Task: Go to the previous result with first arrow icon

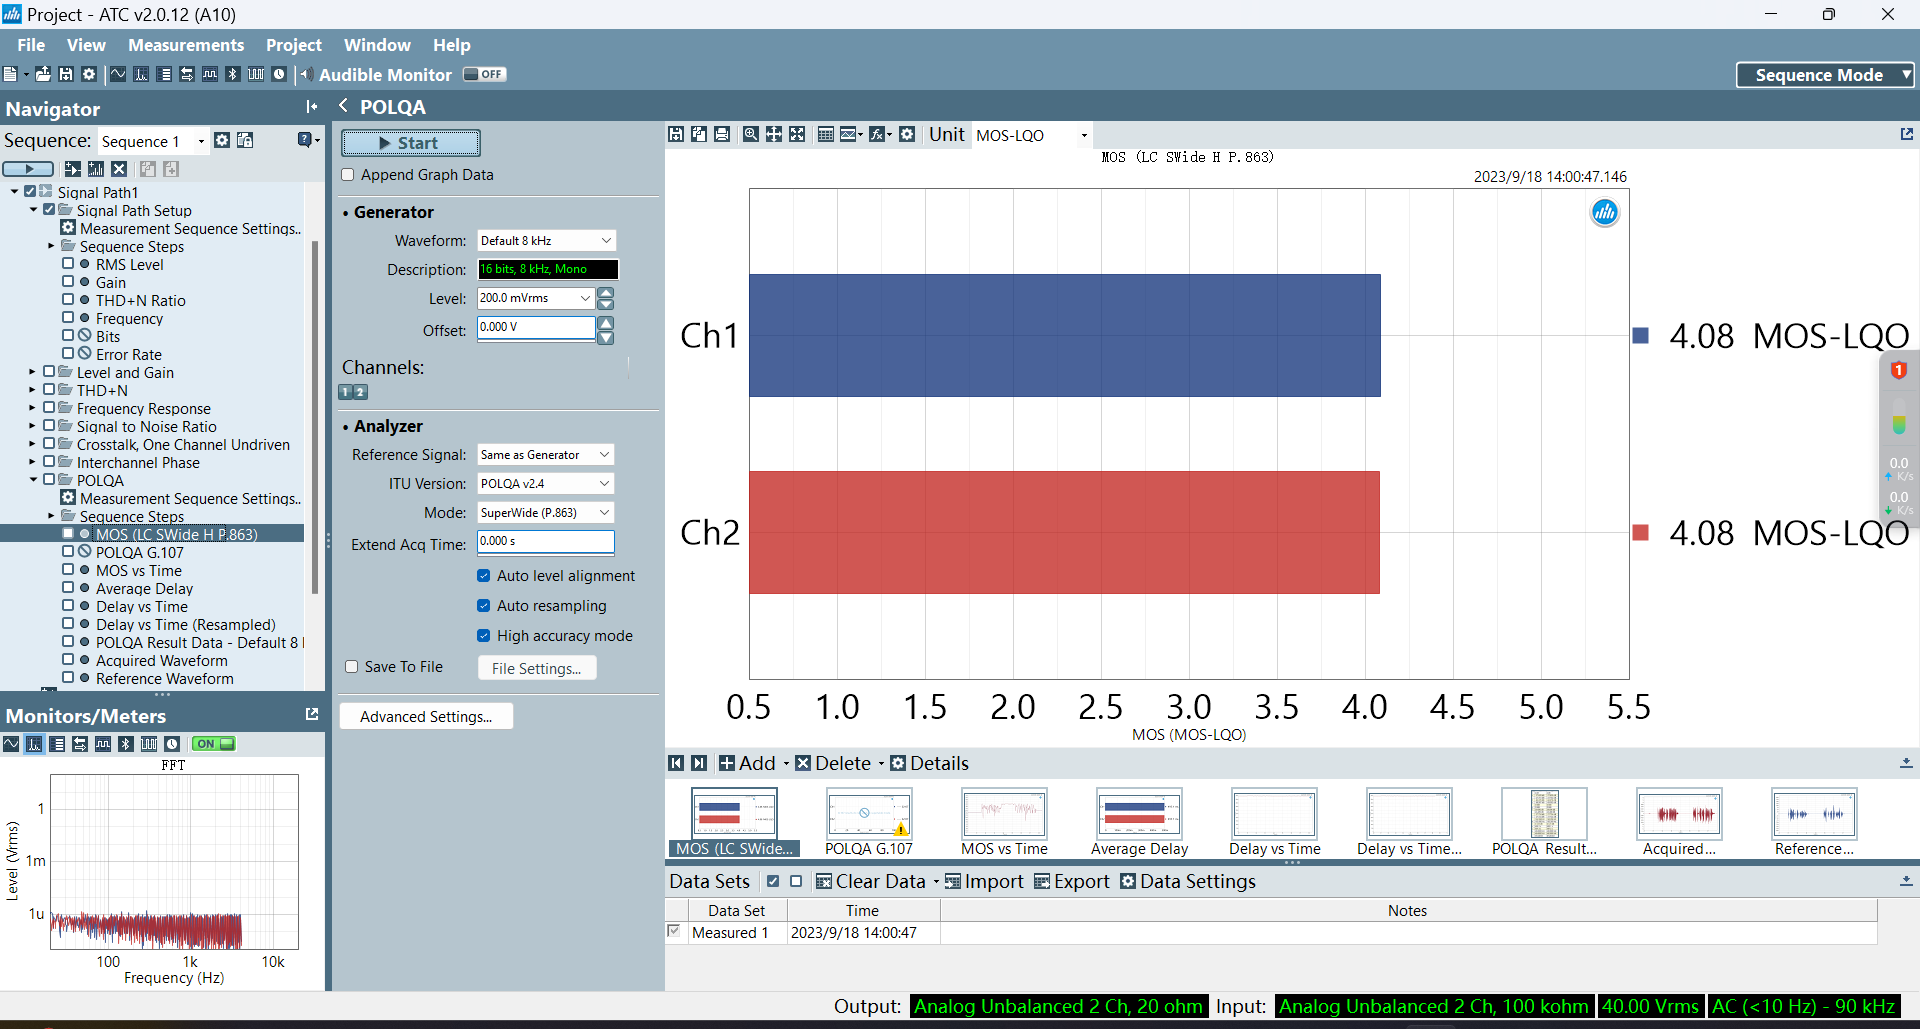Action: [676, 763]
